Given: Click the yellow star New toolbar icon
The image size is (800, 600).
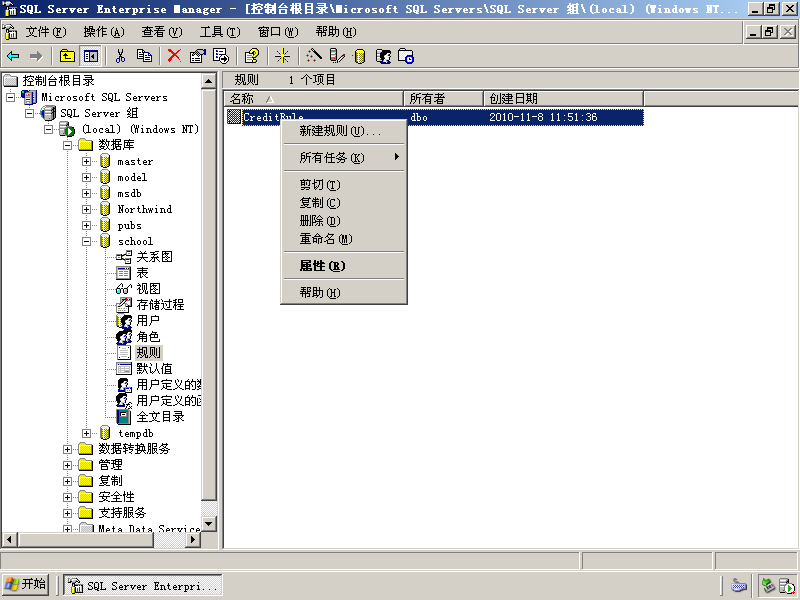Looking at the screenshot, I should click(x=282, y=56).
